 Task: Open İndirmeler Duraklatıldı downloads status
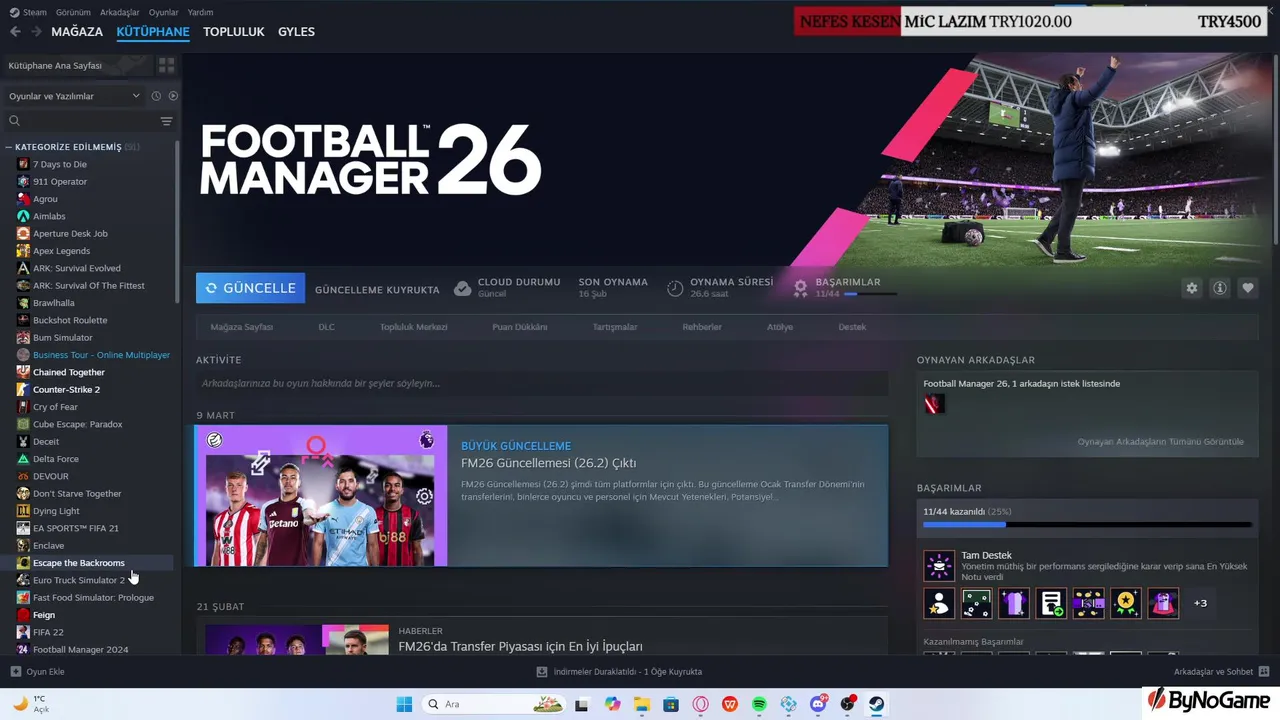pos(619,672)
